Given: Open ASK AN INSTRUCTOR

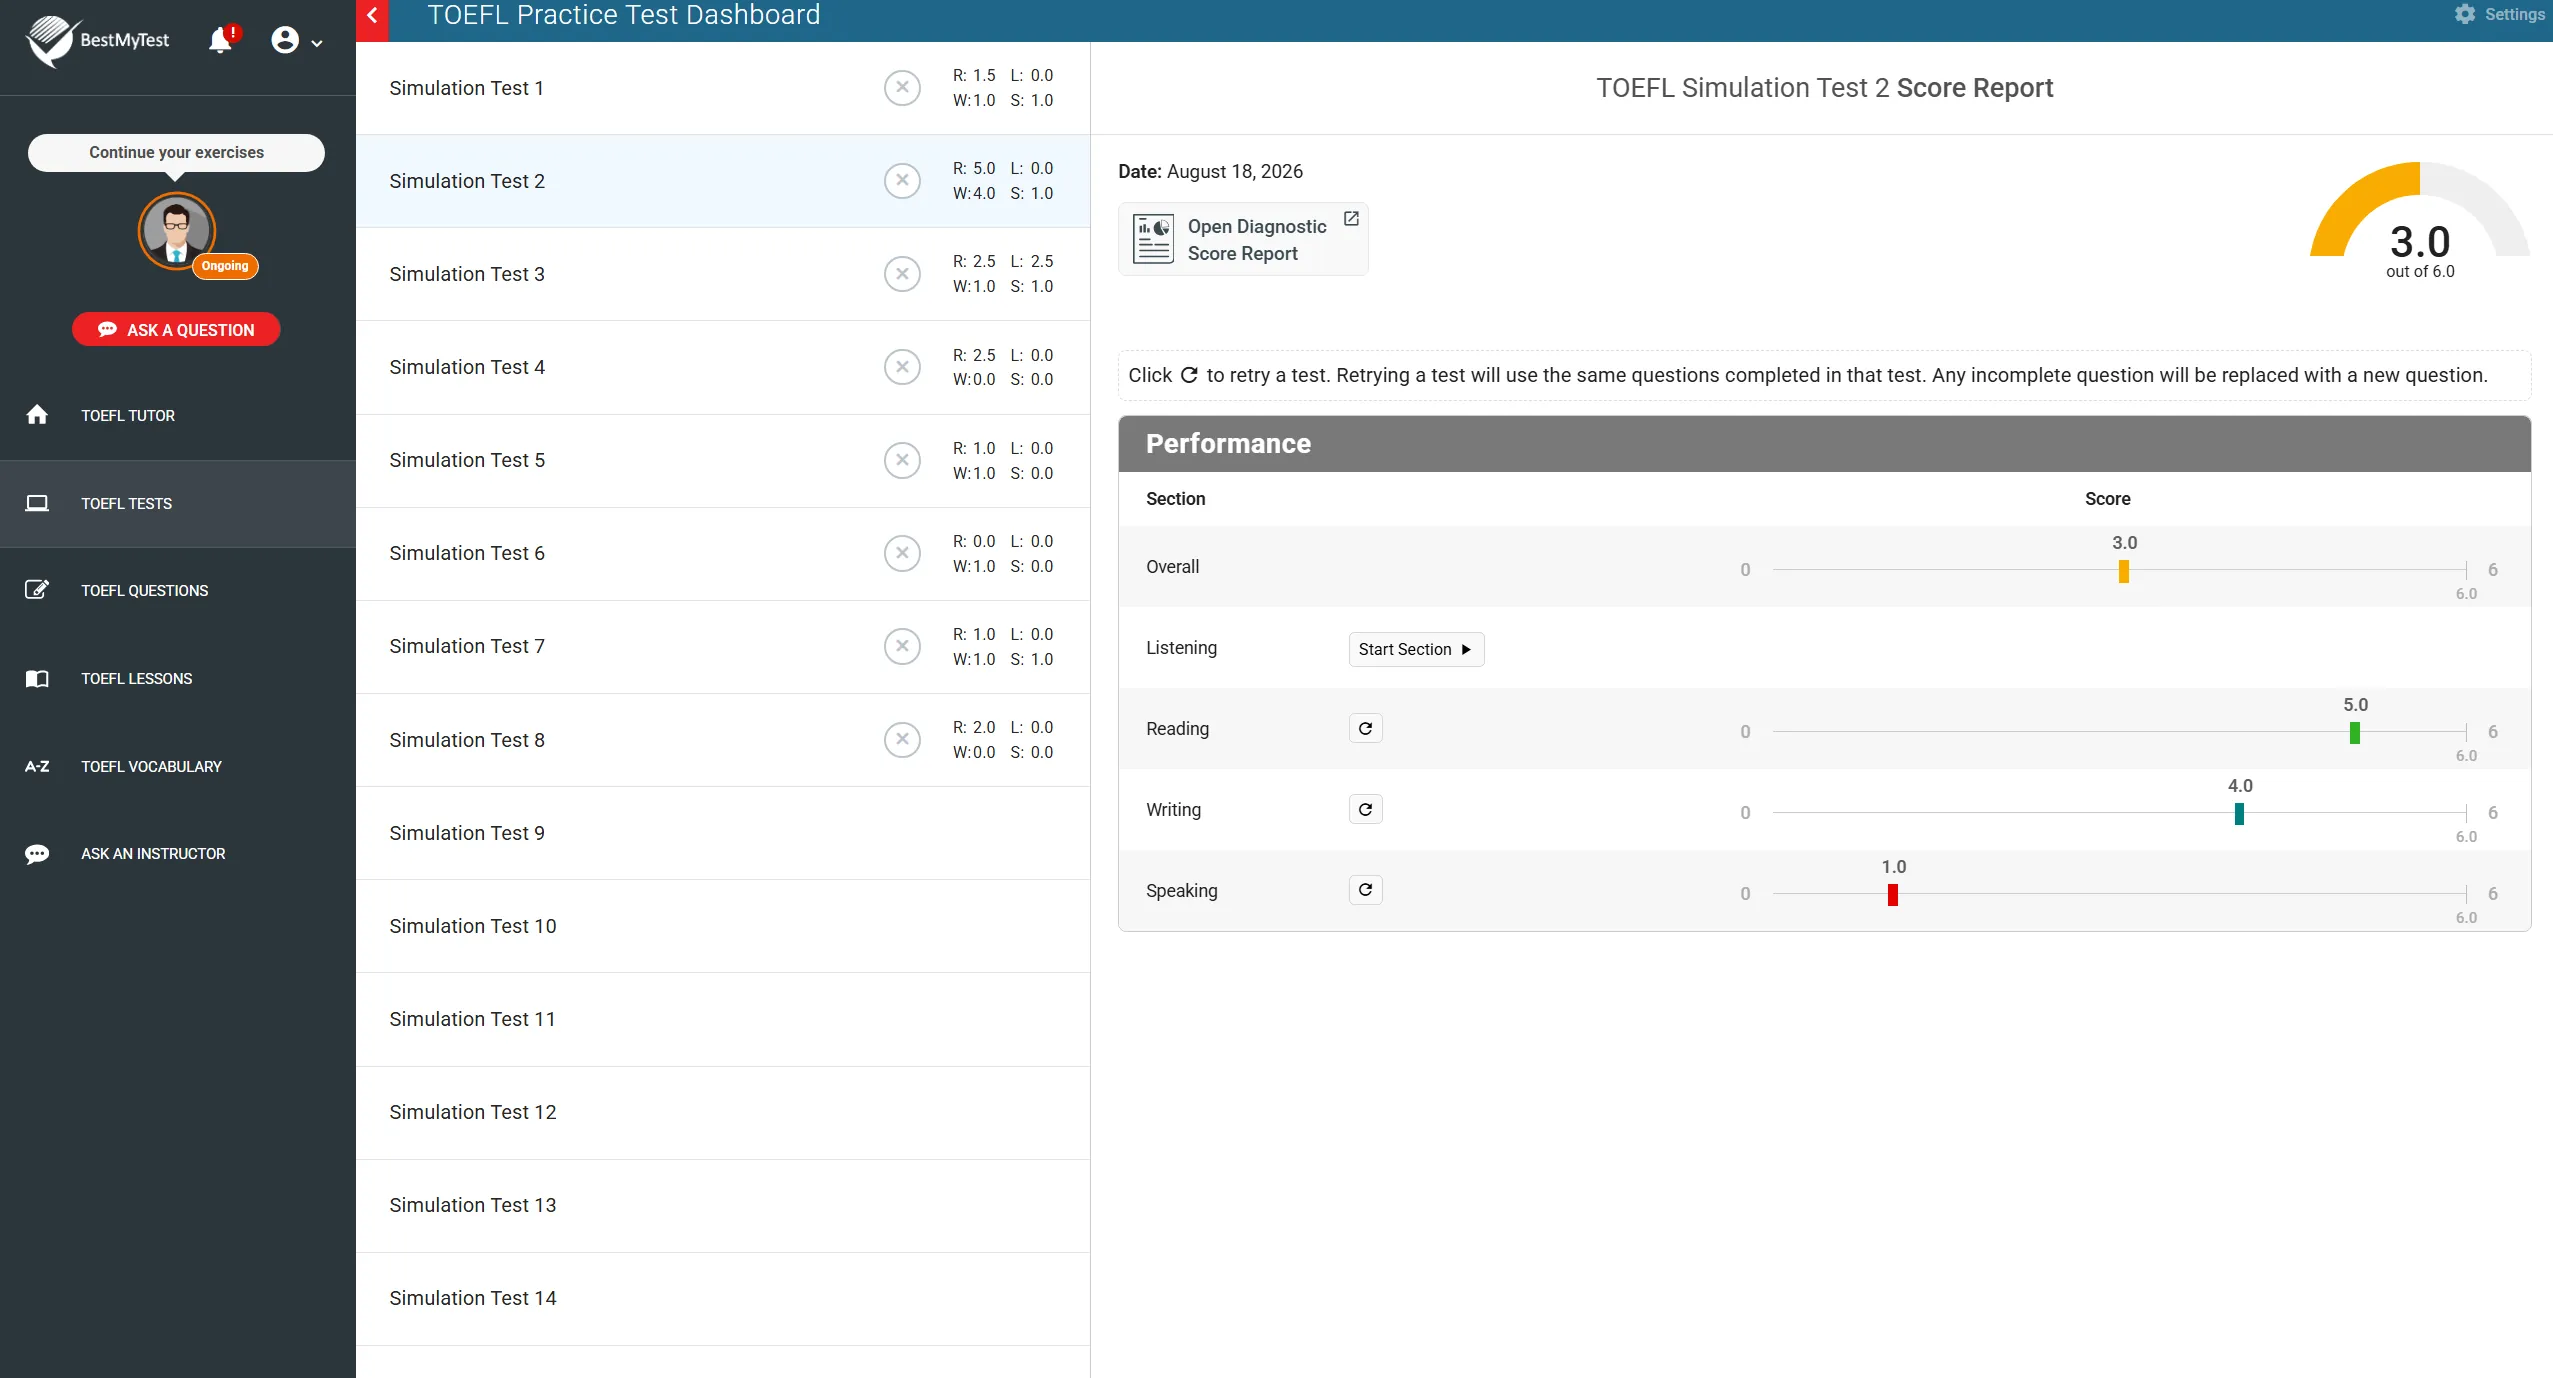Looking at the screenshot, I should point(178,853).
